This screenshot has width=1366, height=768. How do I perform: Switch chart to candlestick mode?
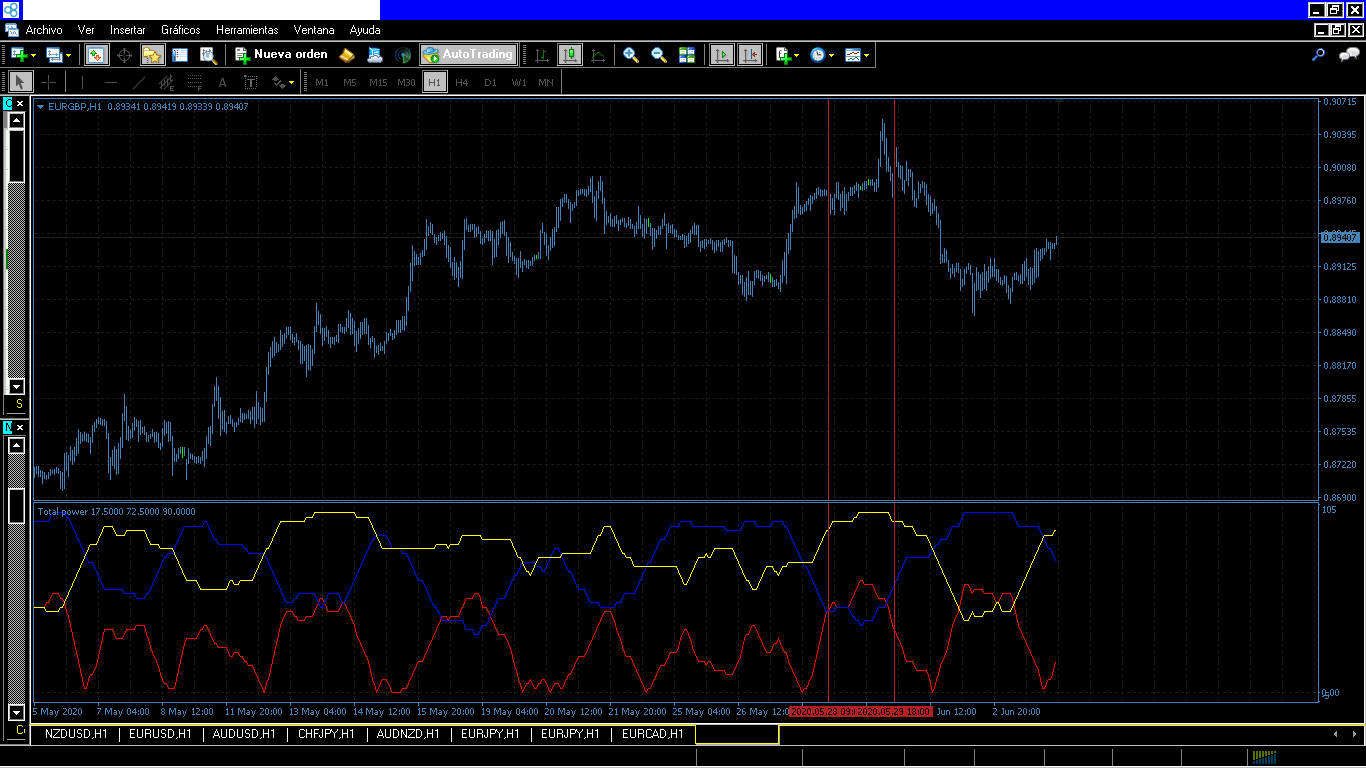tap(570, 55)
